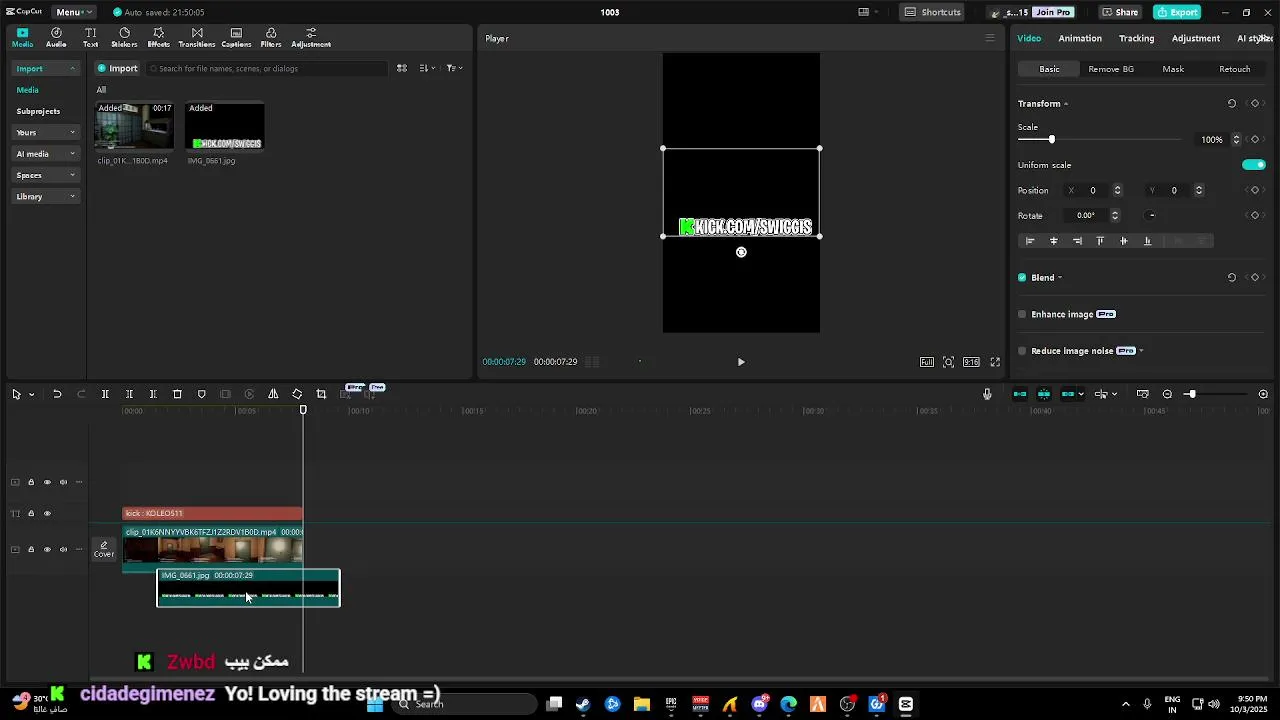Expand the Spaces sidebar section

pyautogui.click(x=46, y=175)
